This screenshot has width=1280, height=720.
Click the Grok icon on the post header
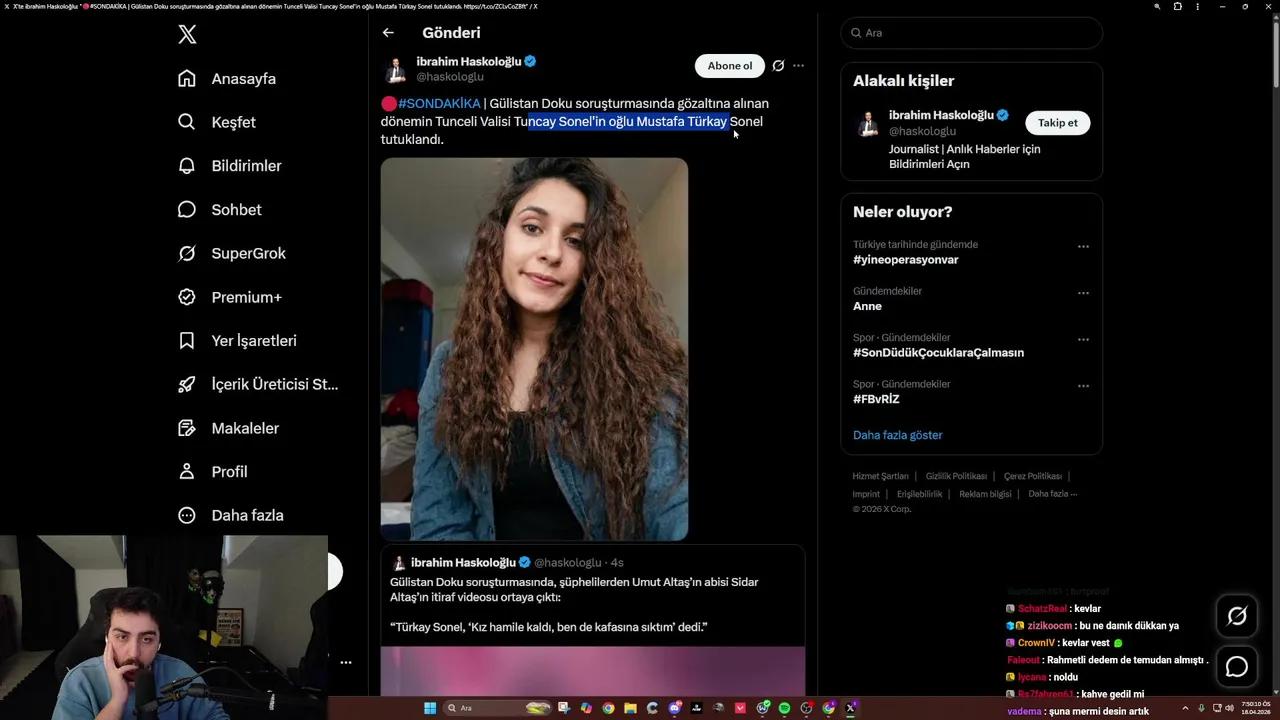(x=778, y=66)
